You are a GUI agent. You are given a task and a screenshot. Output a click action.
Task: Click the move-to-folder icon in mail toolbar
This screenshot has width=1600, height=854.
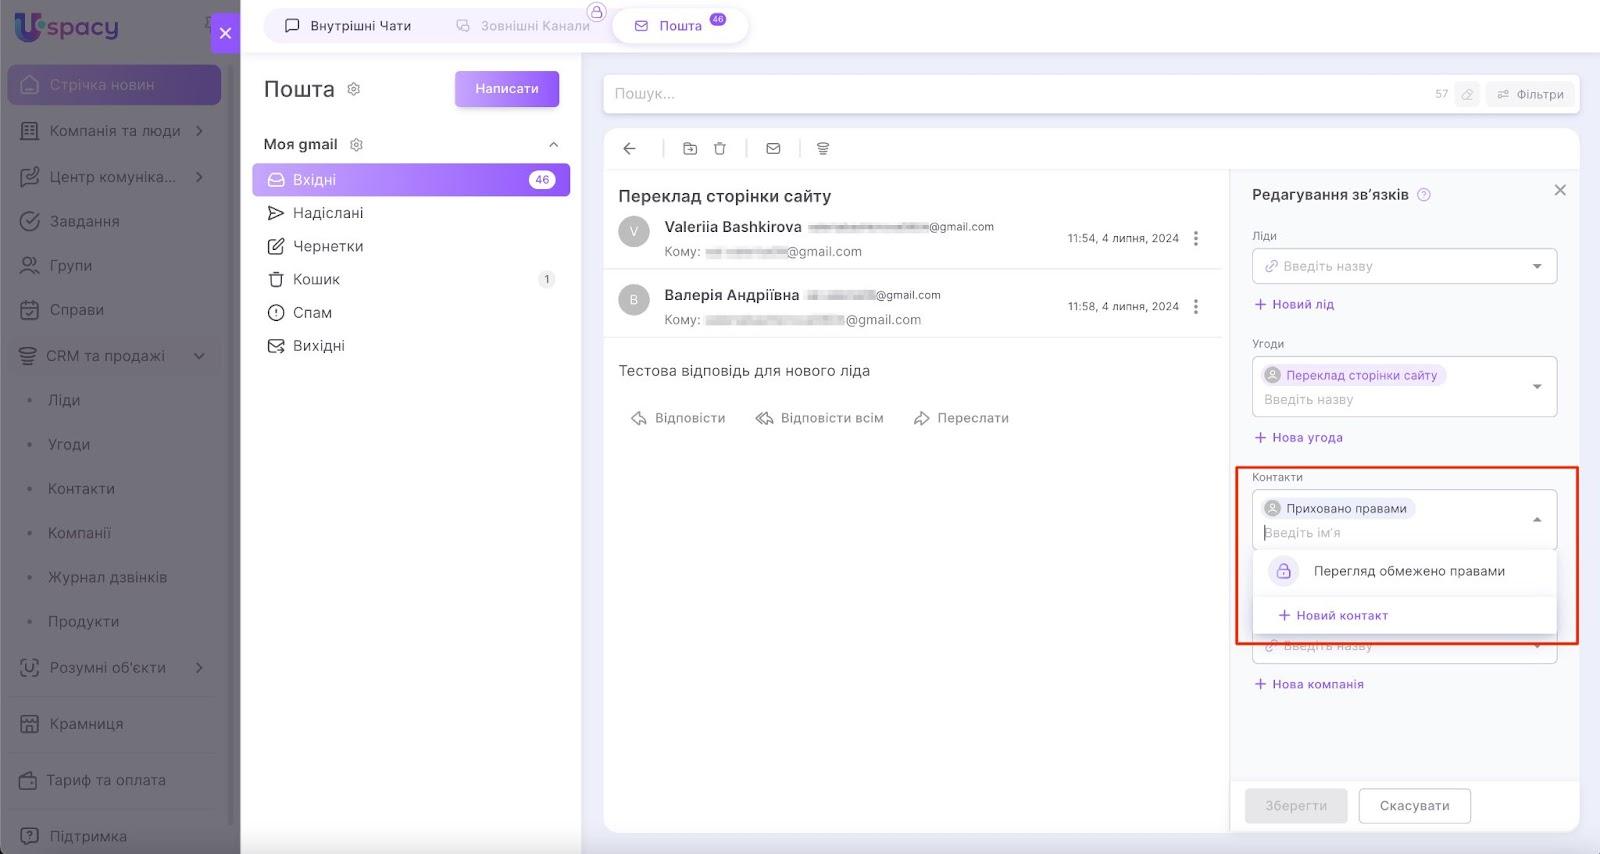coord(690,148)
